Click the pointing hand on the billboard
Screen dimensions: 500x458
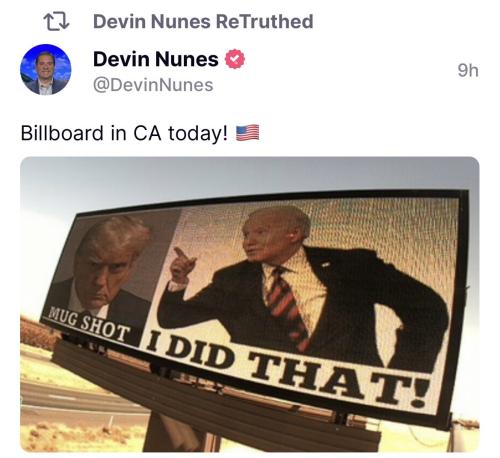coord(183,265)
